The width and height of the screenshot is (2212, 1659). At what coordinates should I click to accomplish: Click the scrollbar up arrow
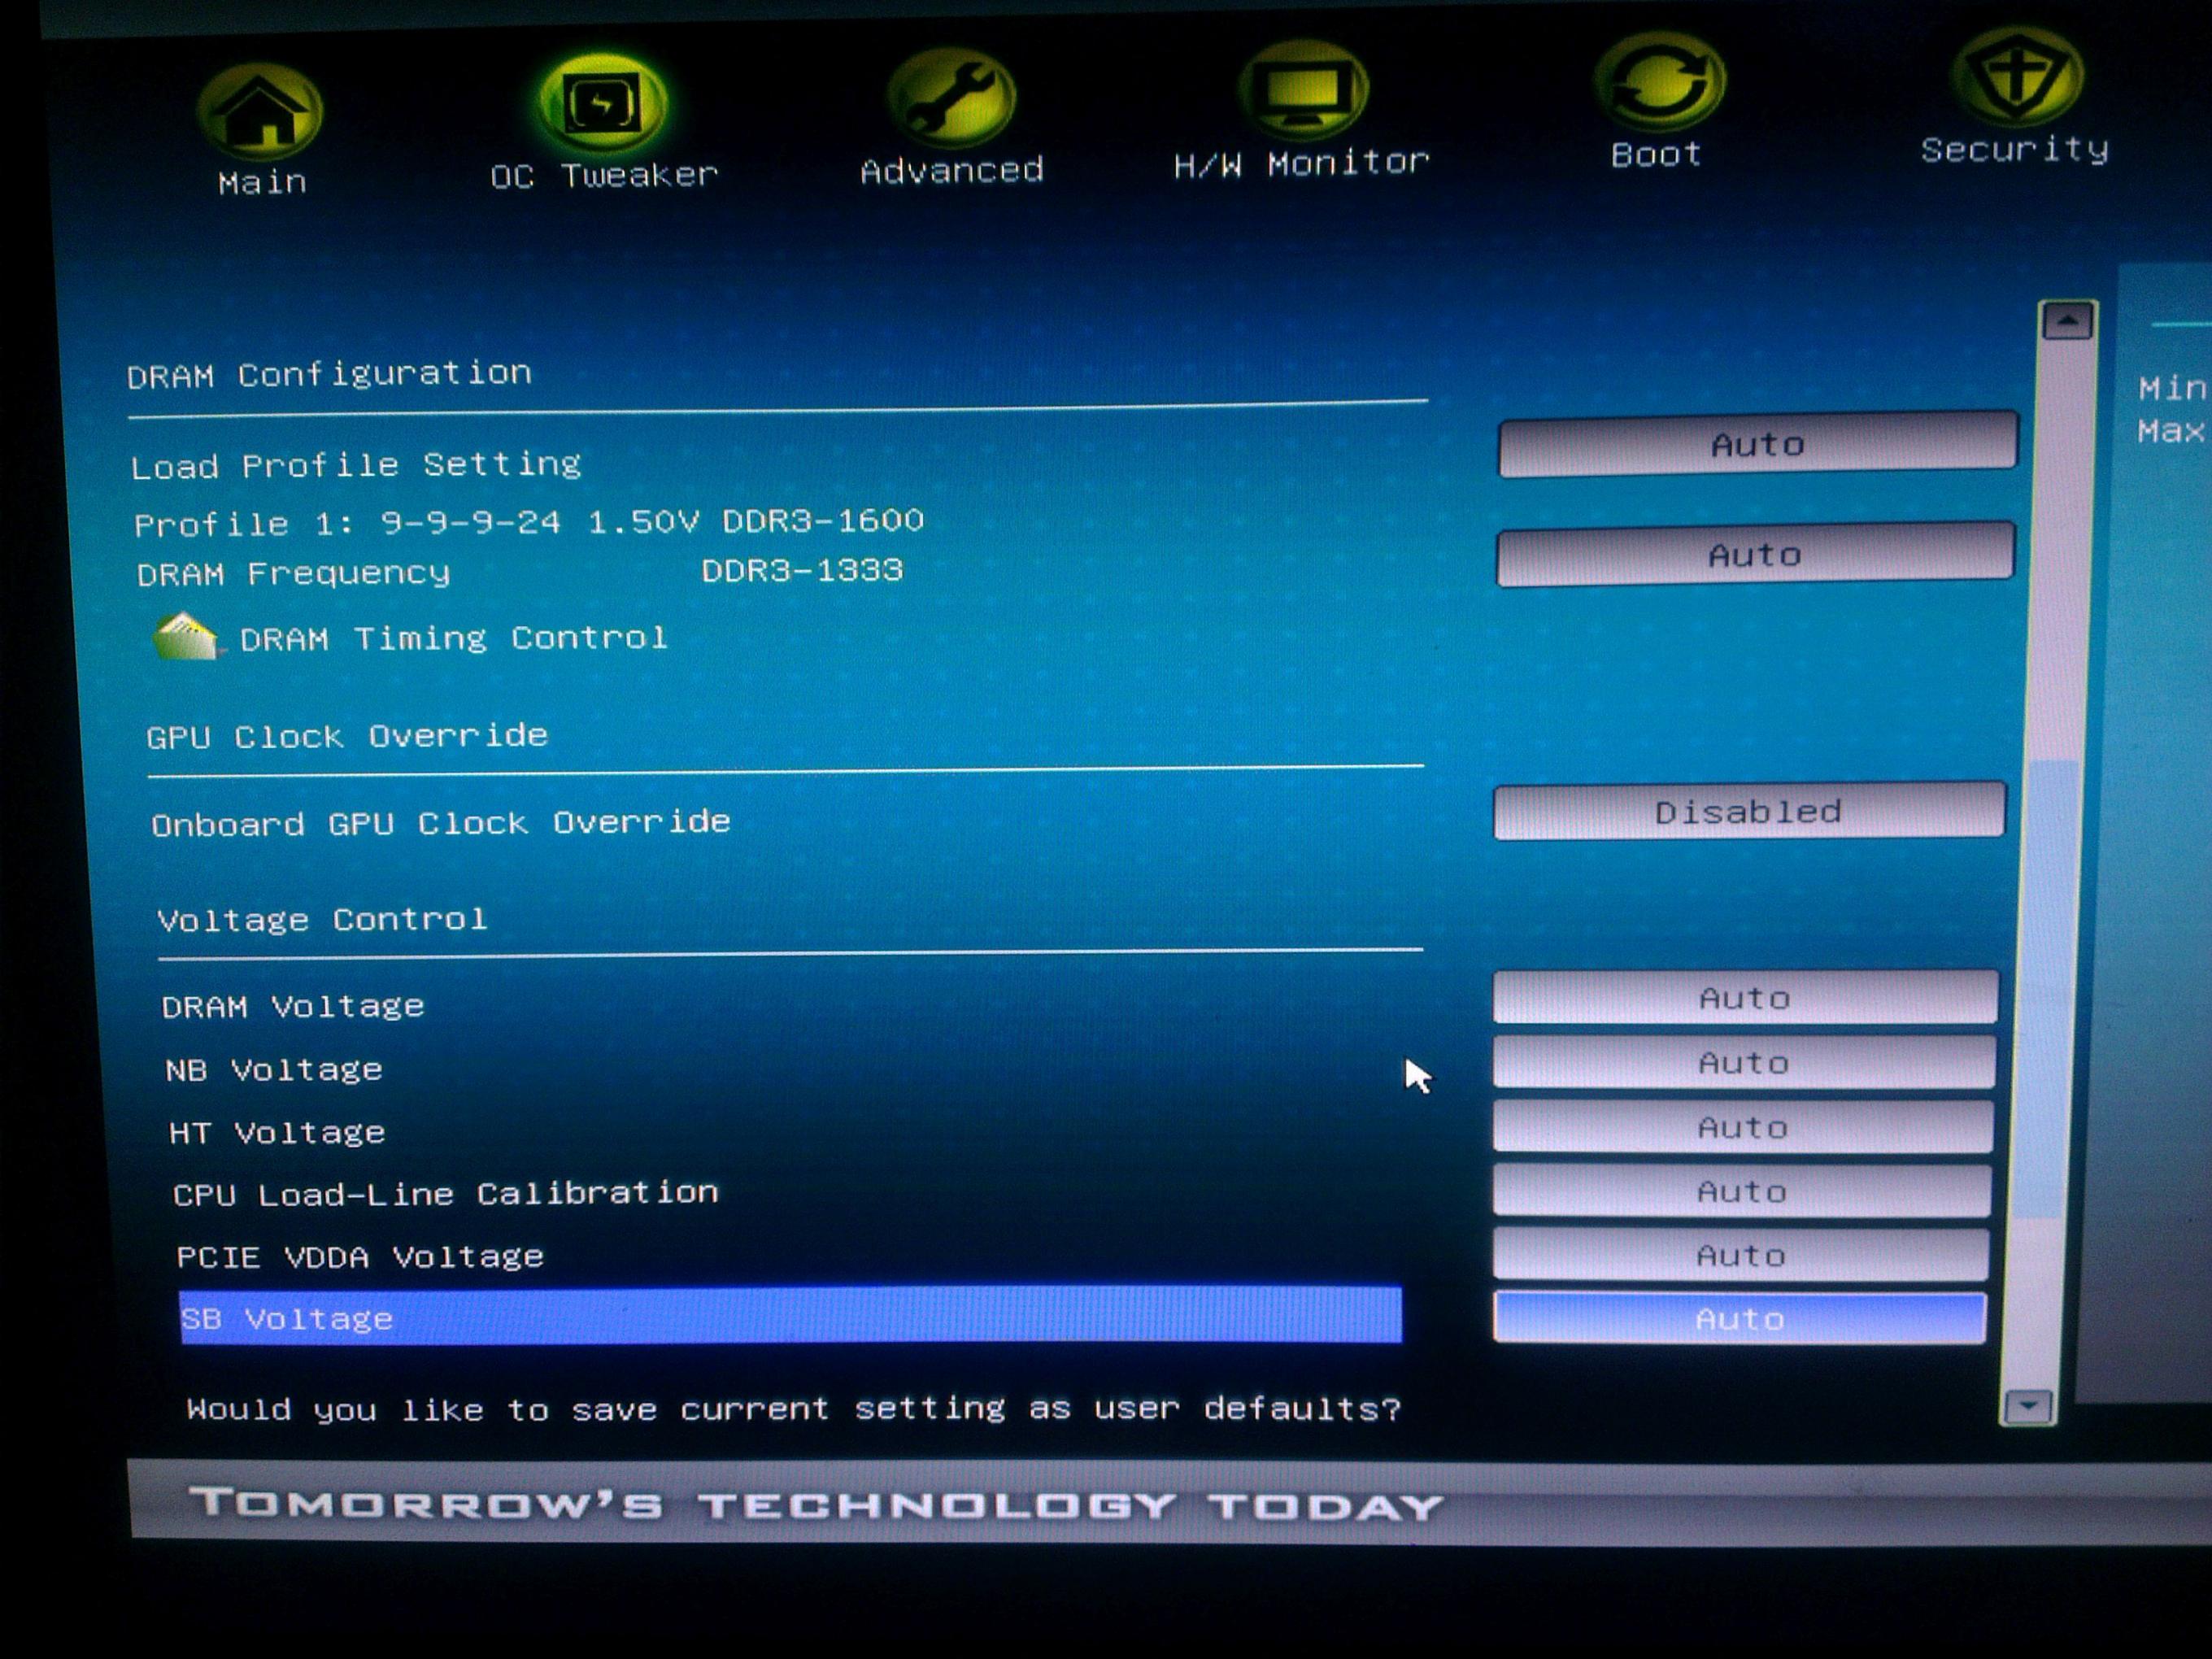(x=2067, y=322)
